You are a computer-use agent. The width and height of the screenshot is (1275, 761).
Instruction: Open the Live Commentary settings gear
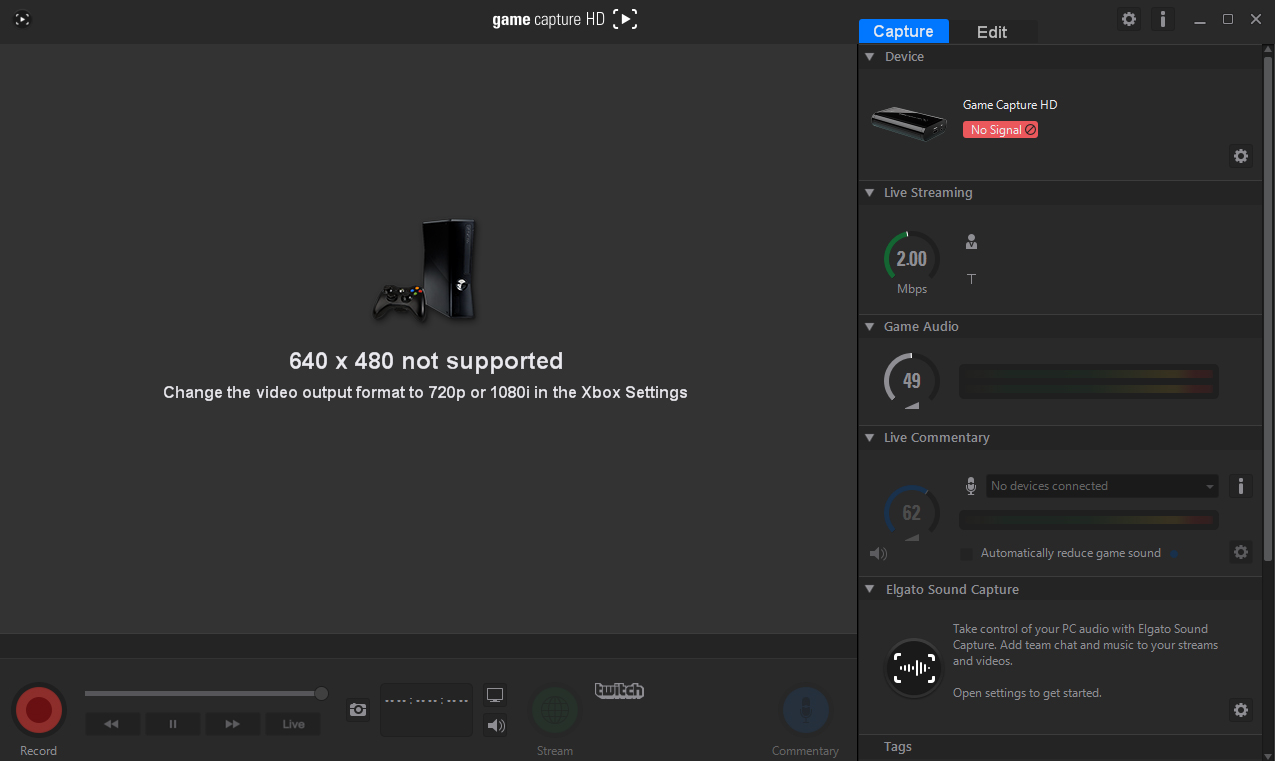point(1241,552)
